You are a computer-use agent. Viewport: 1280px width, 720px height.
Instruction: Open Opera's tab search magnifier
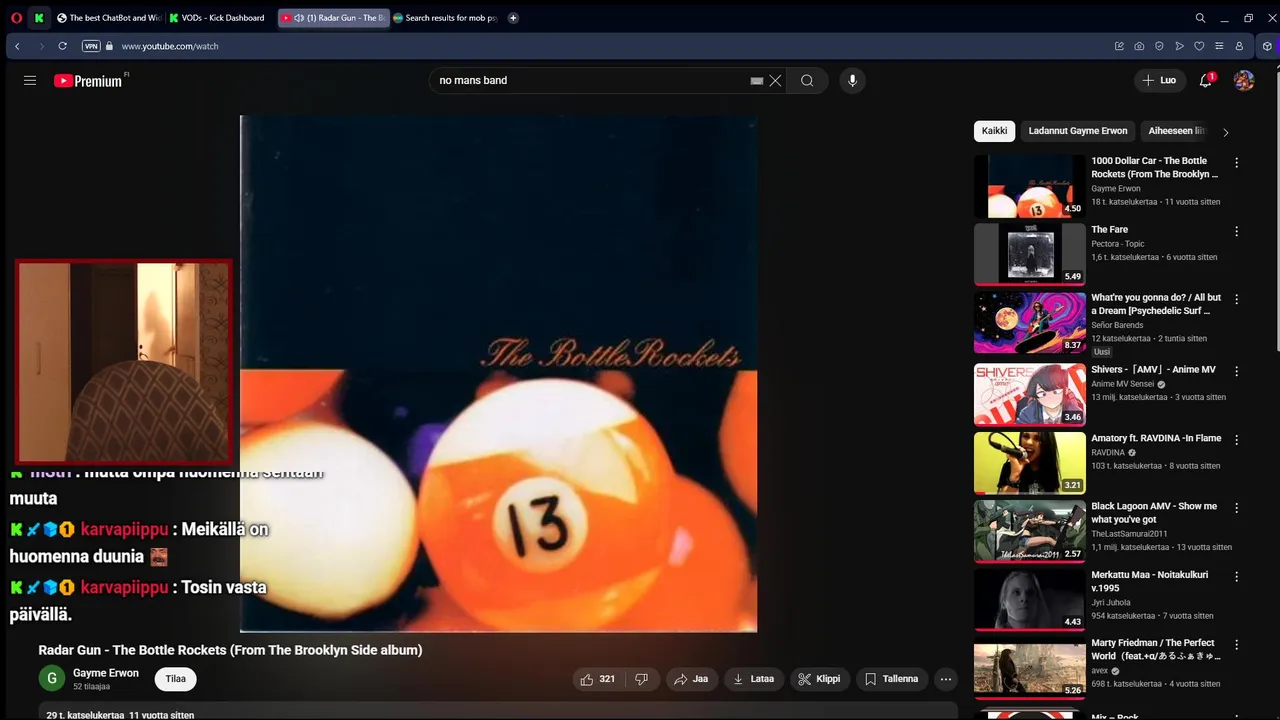[x=1200, y=18]
